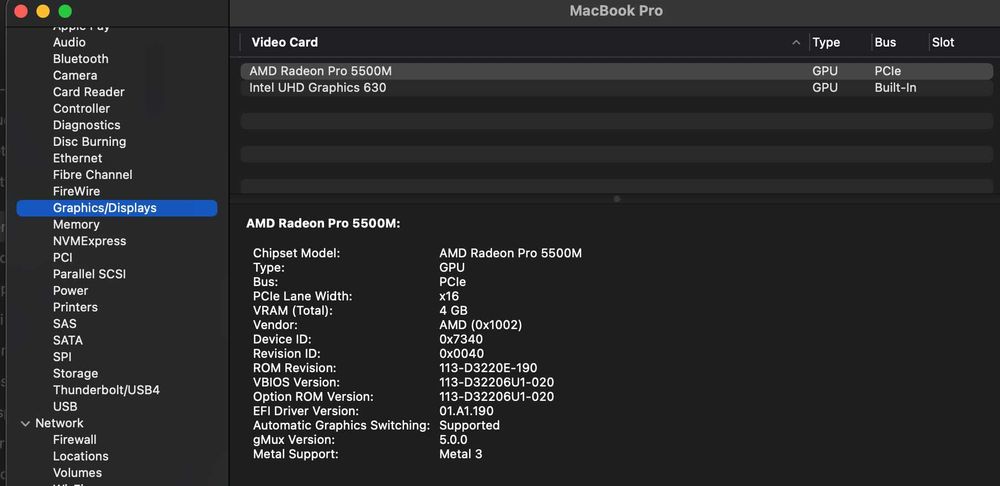Screen dimensions: 1000x486
Task: Click the Vendor value AMD (0x1002)
Action: click(480, 325)
